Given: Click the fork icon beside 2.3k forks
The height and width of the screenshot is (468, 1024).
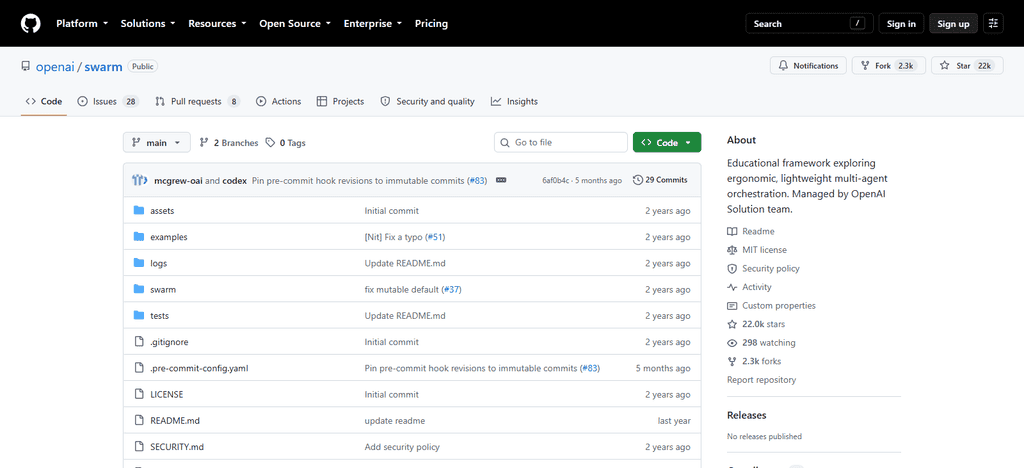Looking at the screenshot, I should click(731, 361).
